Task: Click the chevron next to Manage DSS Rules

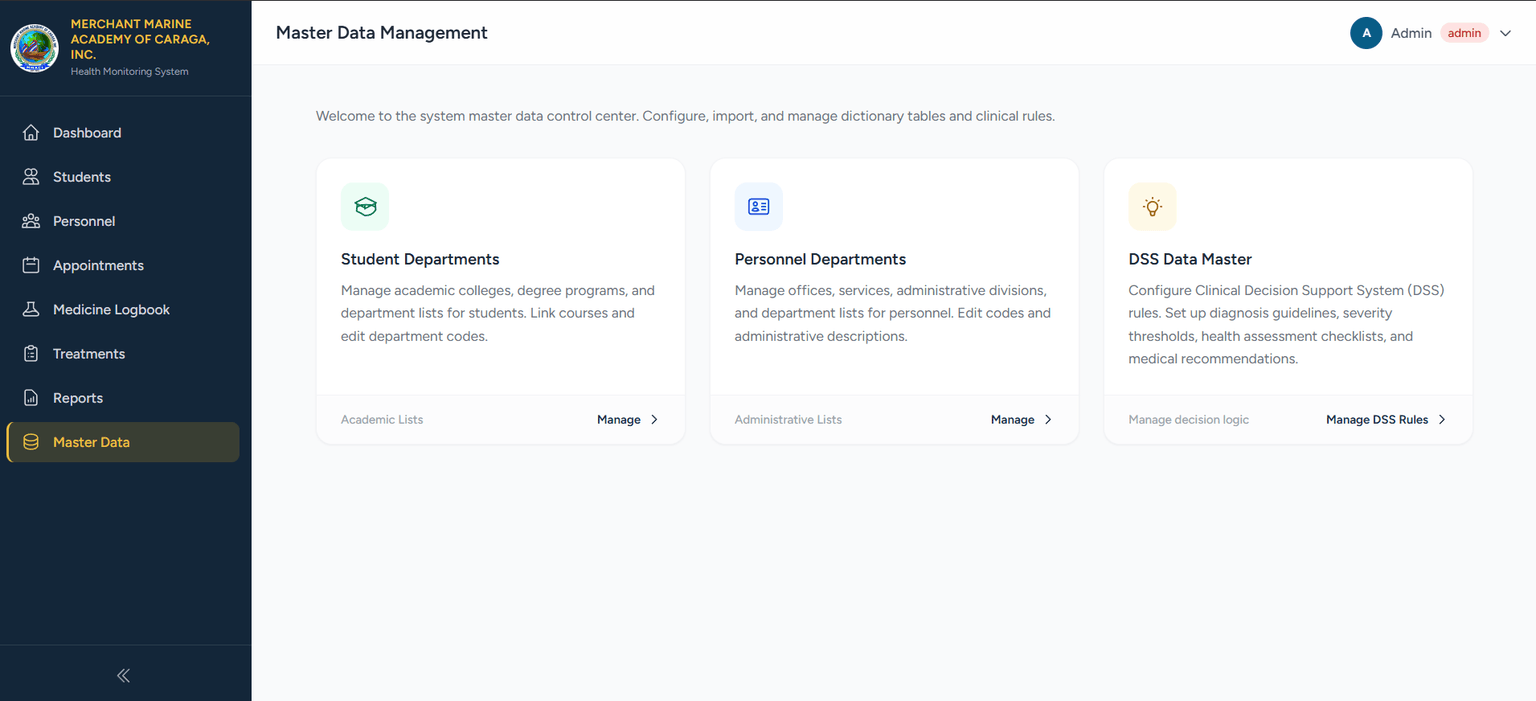Action: (x=1442, y=420)
